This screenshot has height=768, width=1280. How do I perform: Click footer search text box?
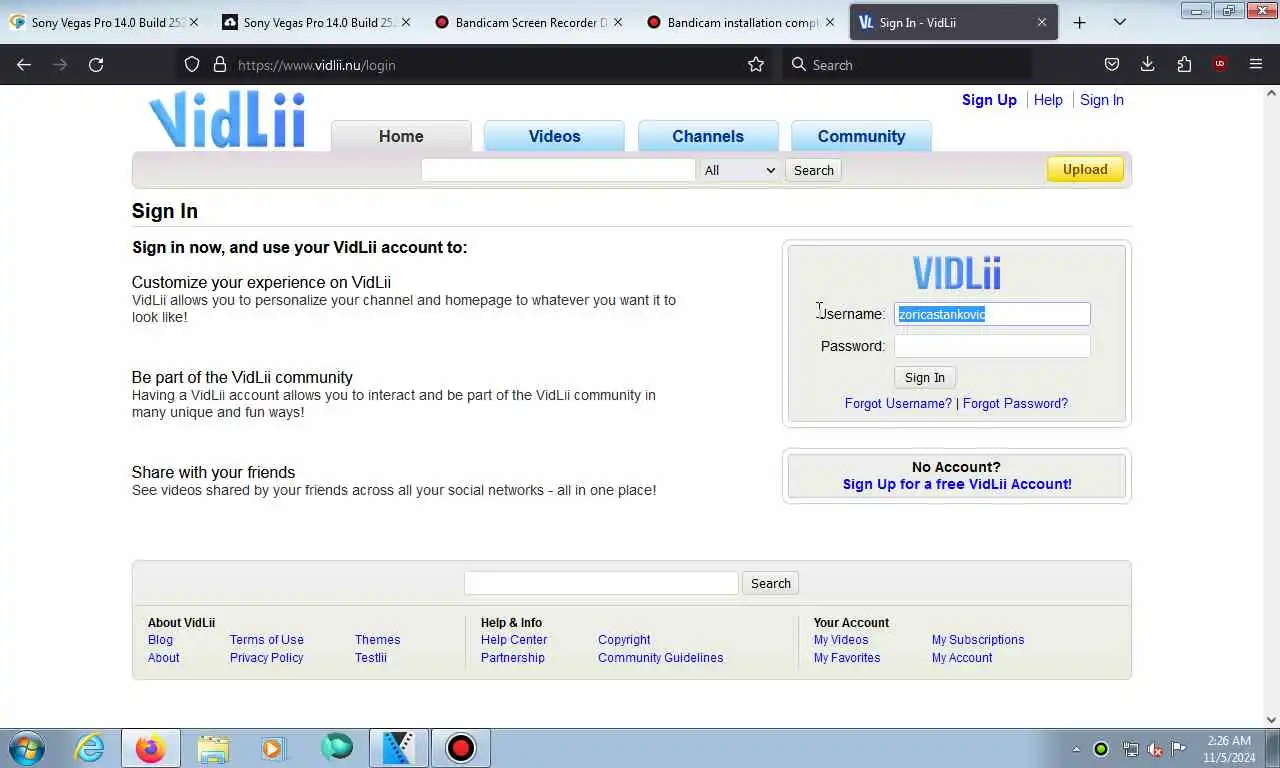click(x=601, y=583)
